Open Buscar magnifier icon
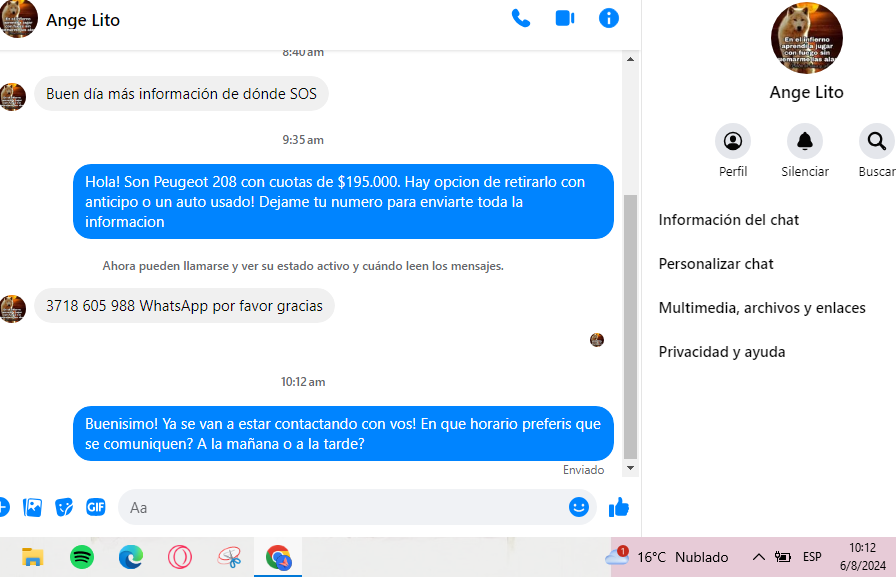896x577 pixels. pos(877,141)
